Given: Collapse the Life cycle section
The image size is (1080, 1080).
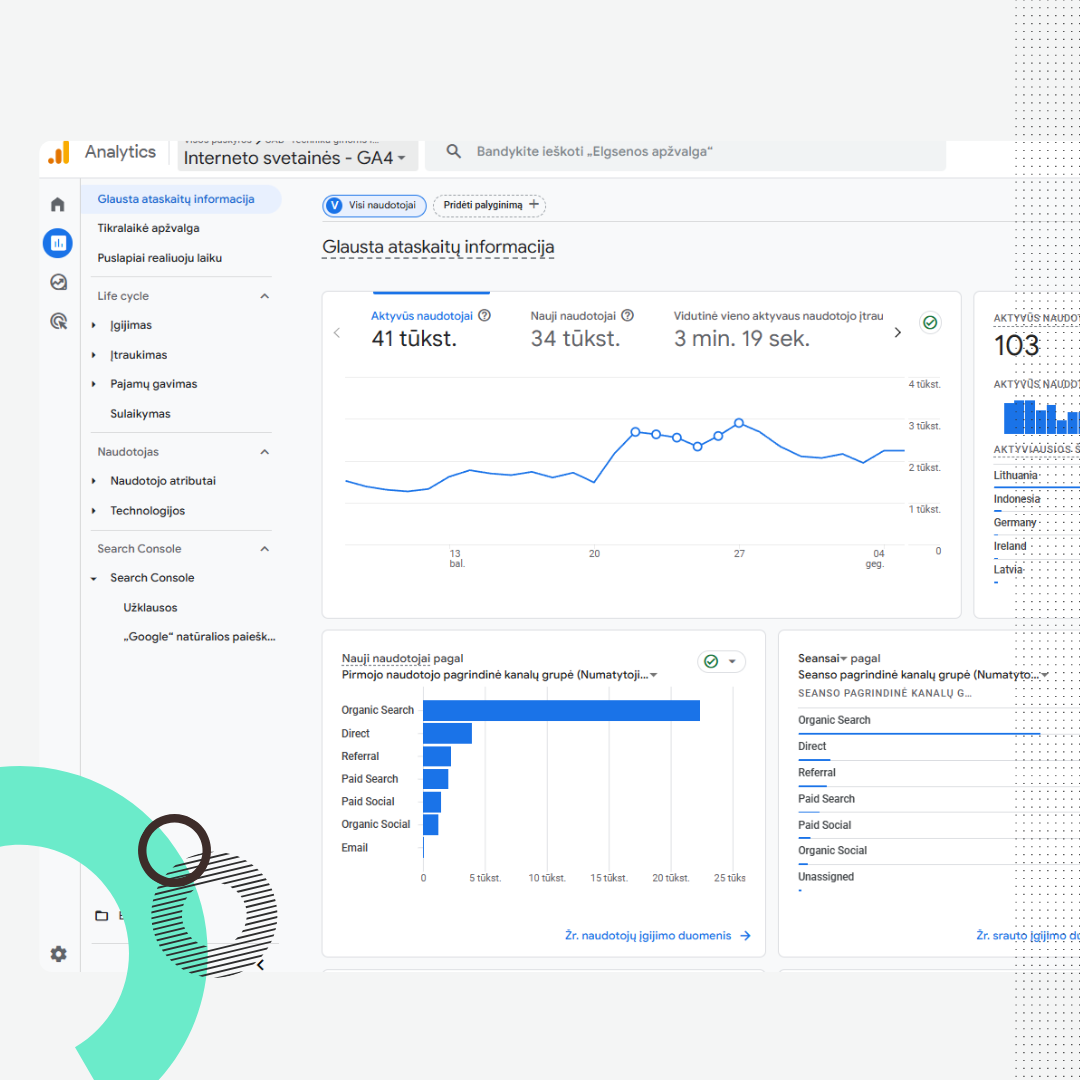Looking at the screenshot, I should point(265,296).
